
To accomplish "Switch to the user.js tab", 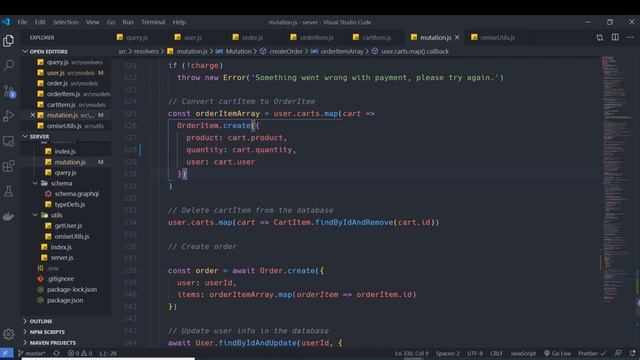I will [x=193, y=38].
